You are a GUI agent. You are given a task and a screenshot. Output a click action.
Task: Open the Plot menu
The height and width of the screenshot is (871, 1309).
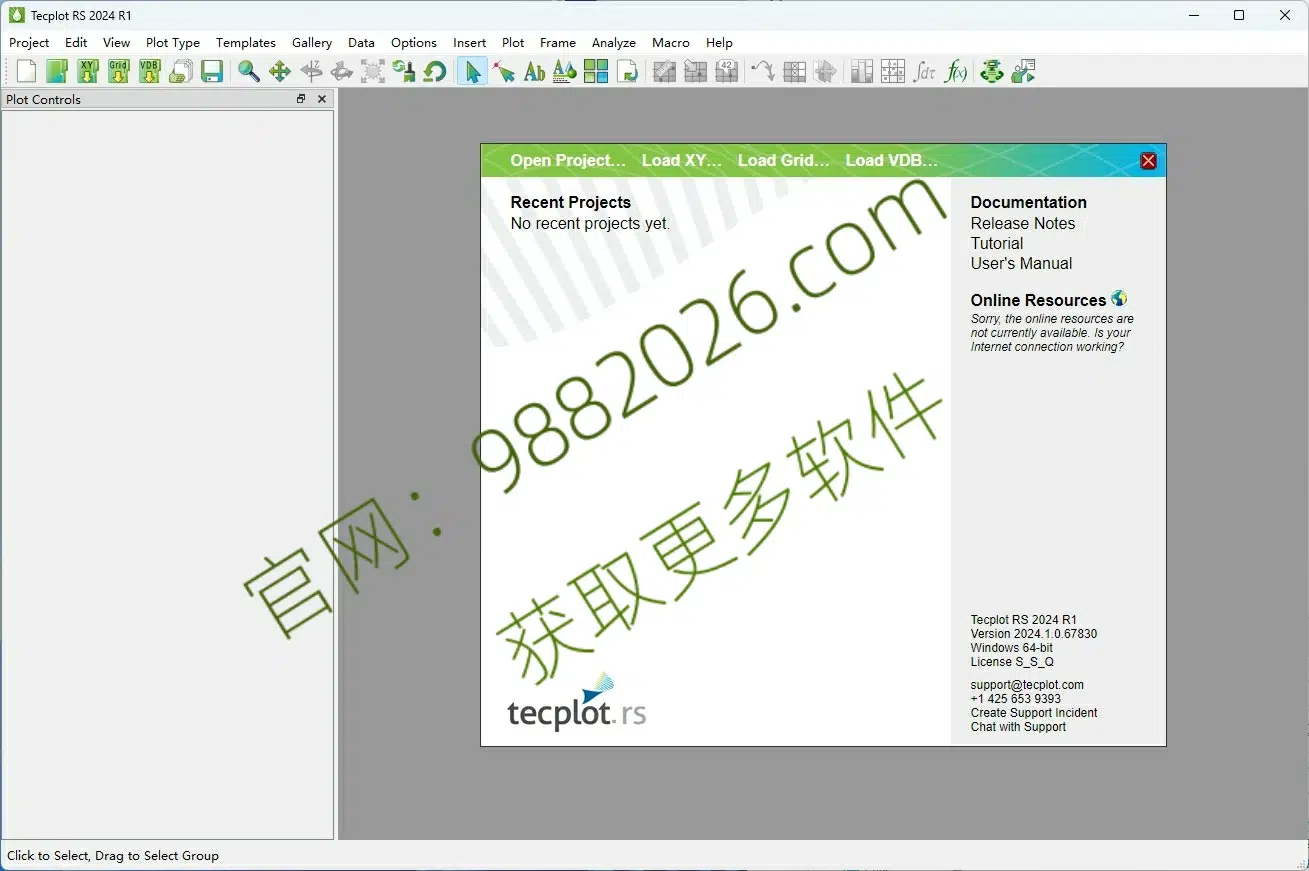tap(513, 42)
